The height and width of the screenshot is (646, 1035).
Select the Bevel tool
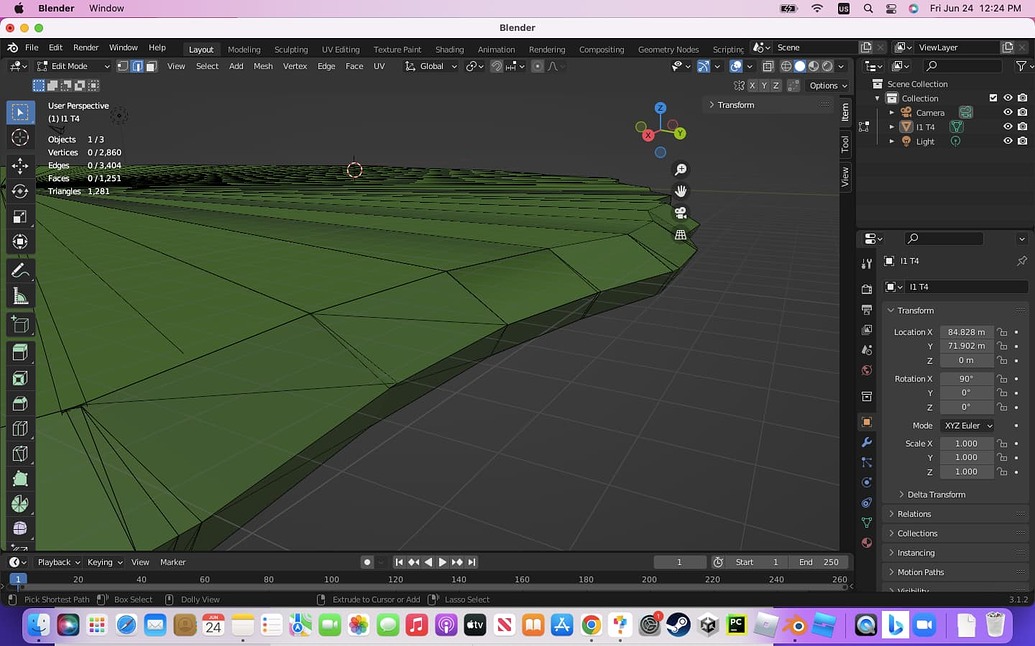tap(20, 403)
